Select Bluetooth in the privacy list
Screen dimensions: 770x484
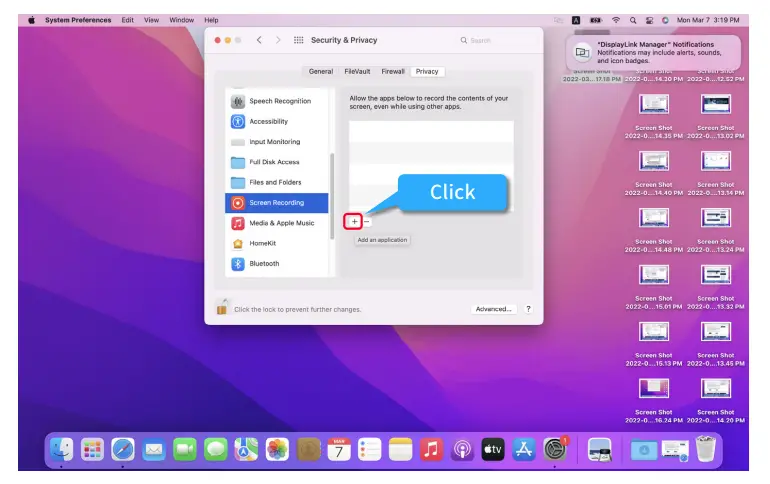click(x=277, y=264)
